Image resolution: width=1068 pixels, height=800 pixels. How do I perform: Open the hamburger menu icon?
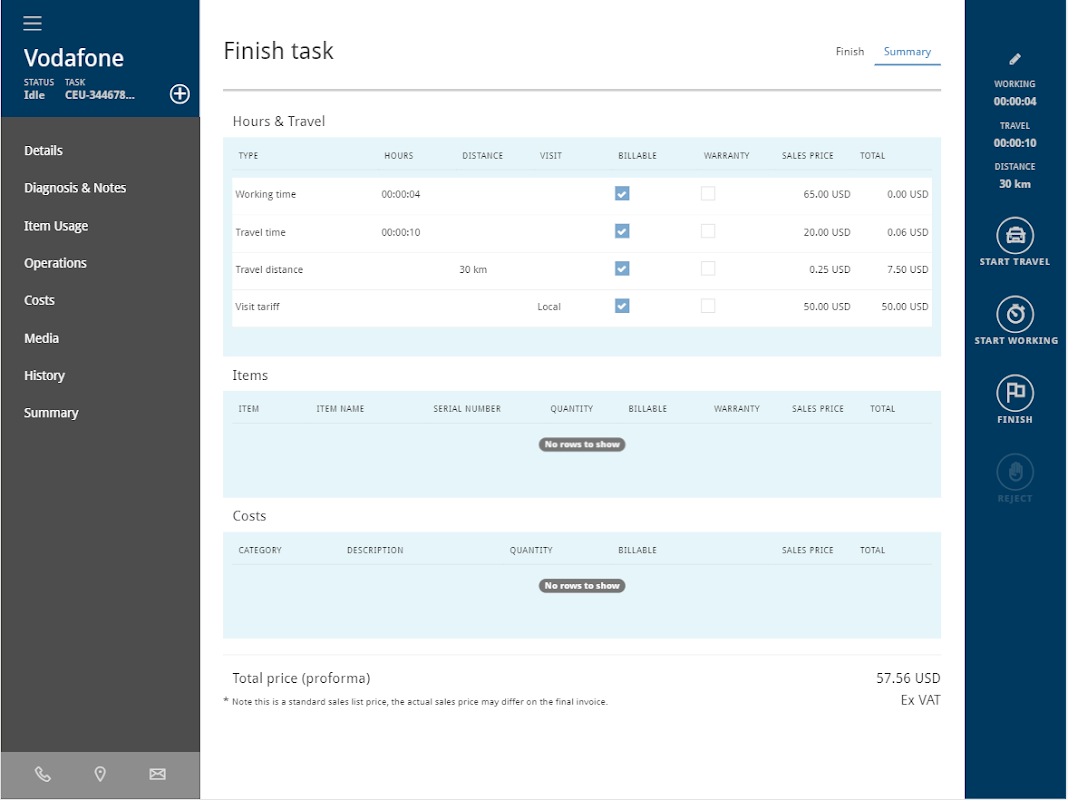pyautogui.click(x=32, y=23)
